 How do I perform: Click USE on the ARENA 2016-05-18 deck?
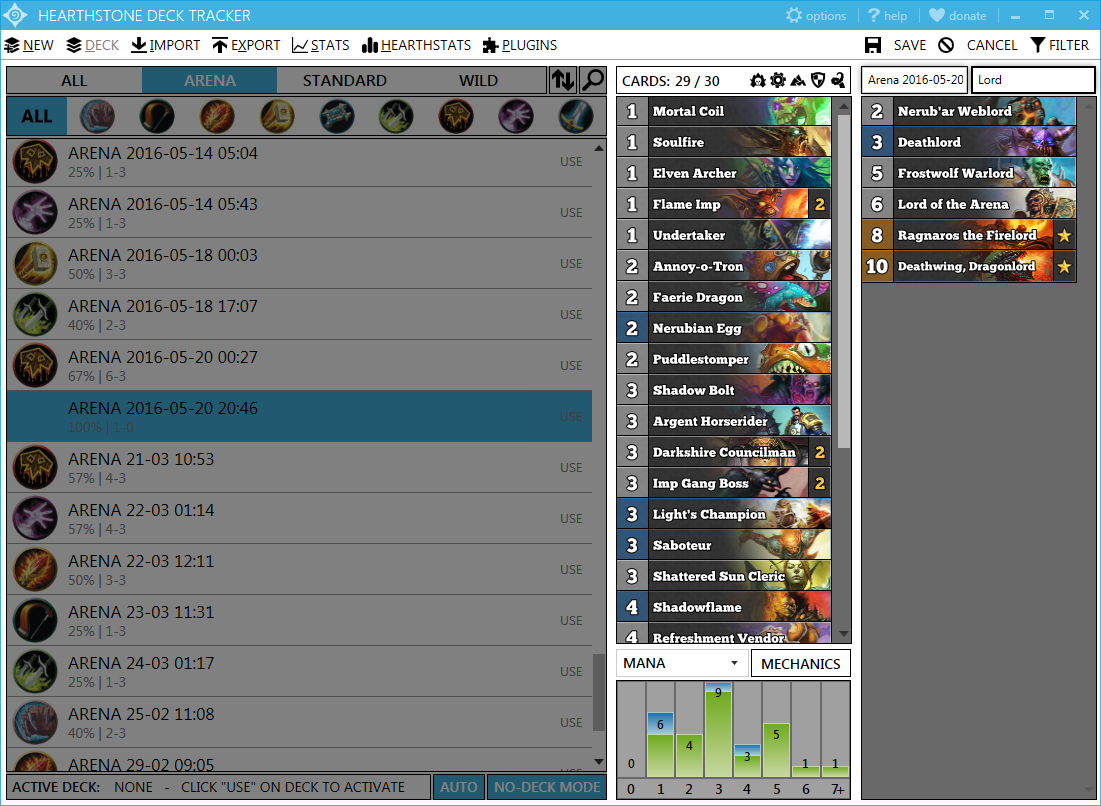[571, 264]
